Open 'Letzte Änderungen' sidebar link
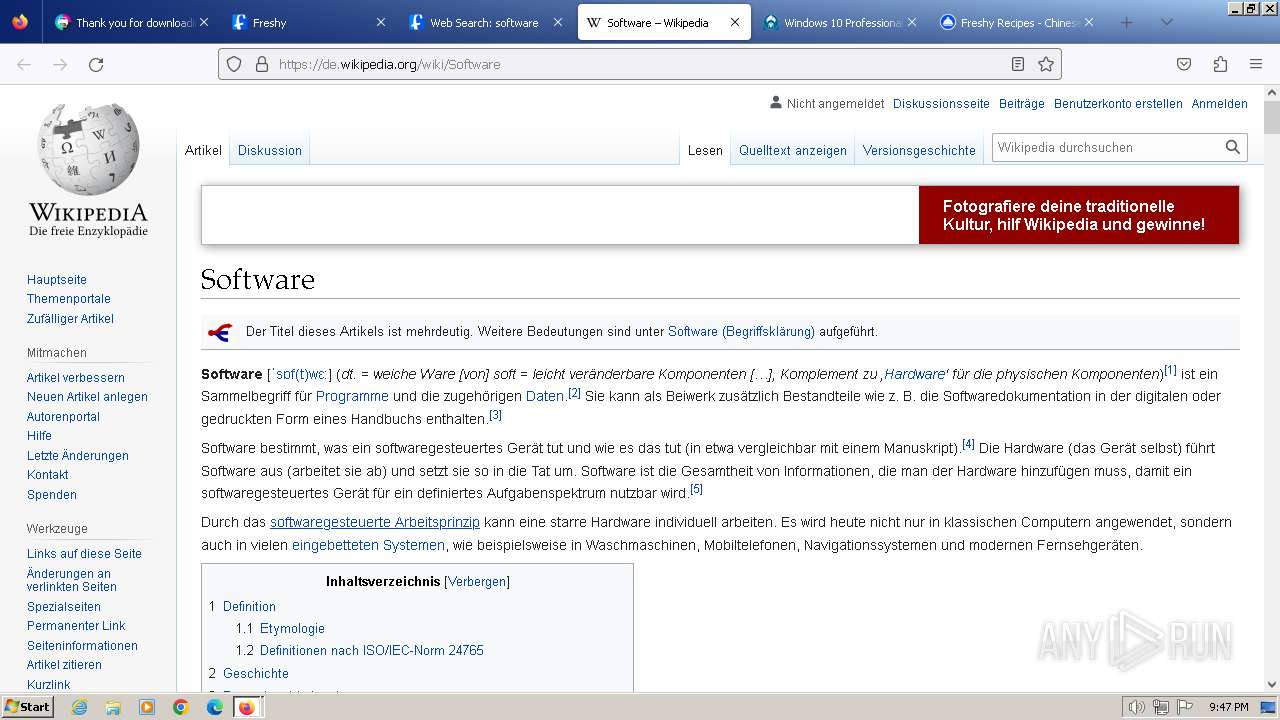Viewport: 1280px width, 720px height. 78,455
